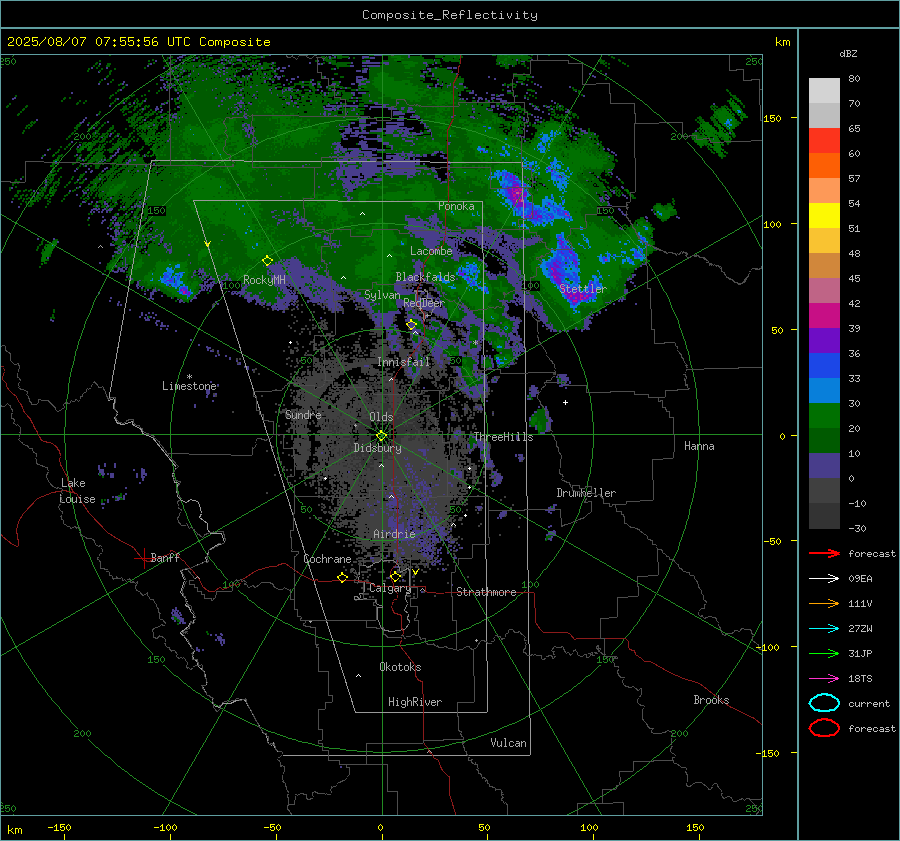
Task: Click the Lake Louise label
Action: (78, 491)
